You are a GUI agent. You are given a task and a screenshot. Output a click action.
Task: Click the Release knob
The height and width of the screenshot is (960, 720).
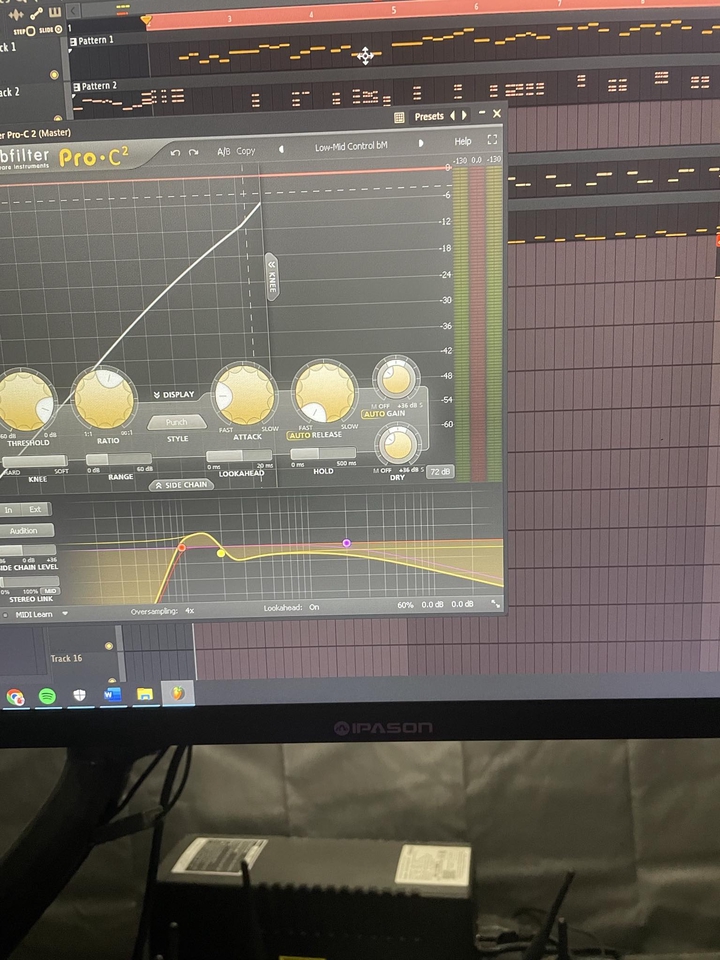point(324,392)
